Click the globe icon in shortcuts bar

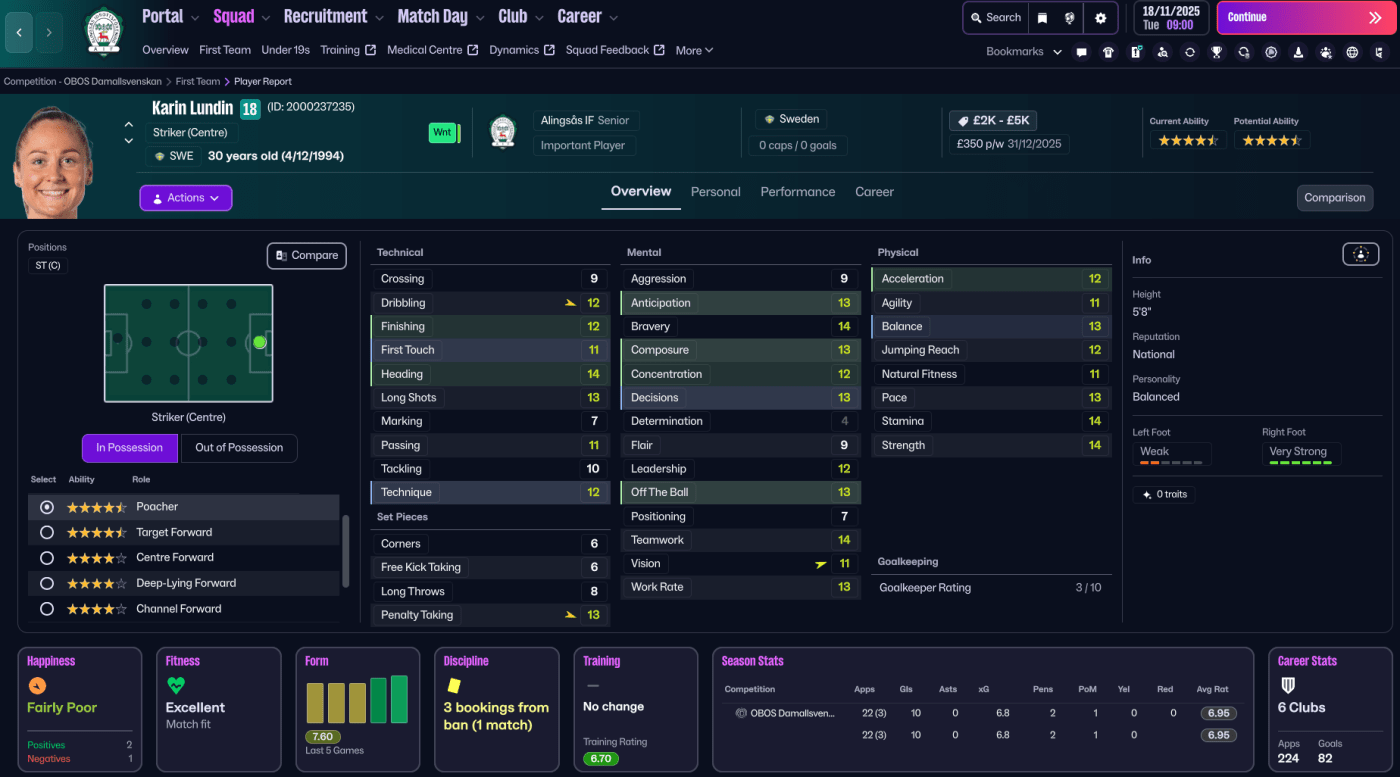click(1352, 52)
